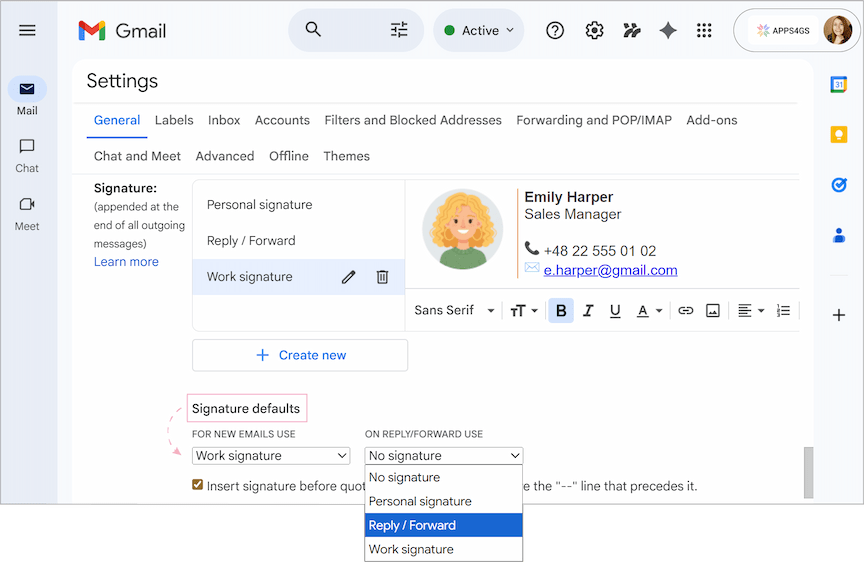Click Create new signature button
This screenshot has width=864, height=562.
(x=300, y=355)
